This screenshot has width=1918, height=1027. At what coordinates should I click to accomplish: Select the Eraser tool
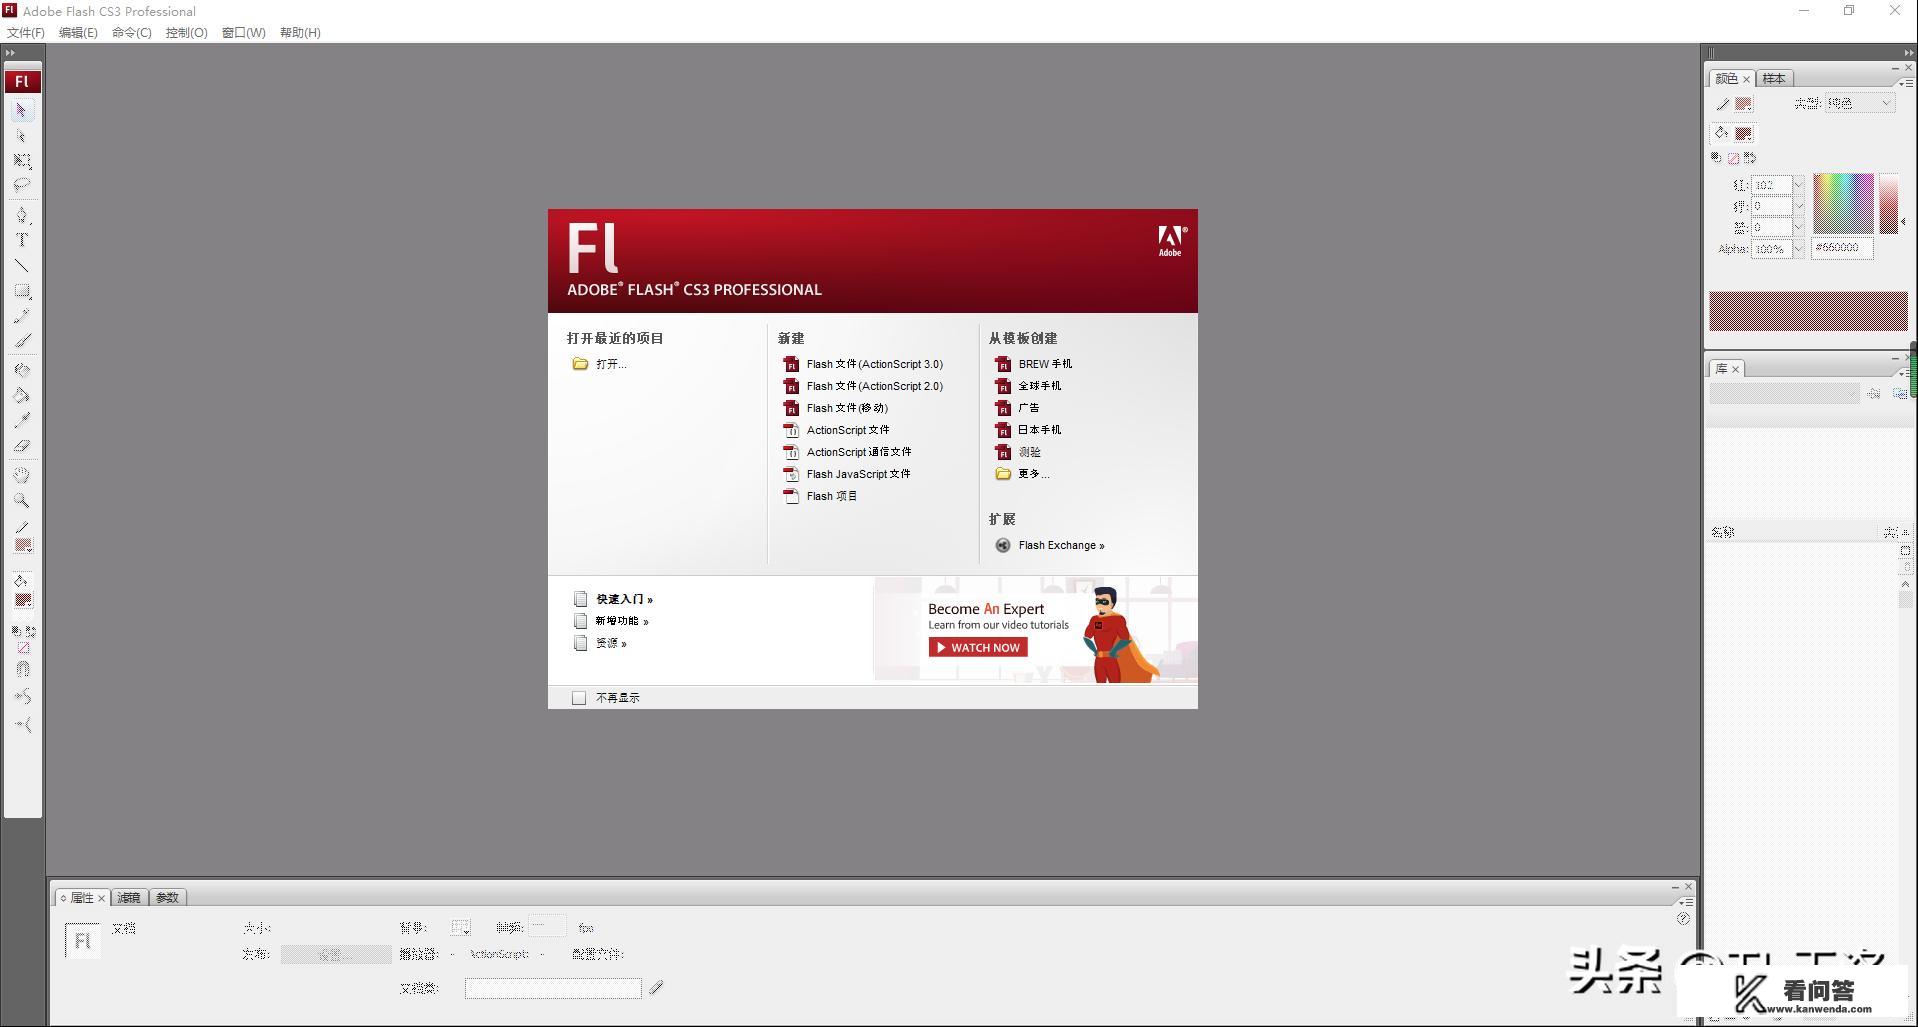pos(21,446)
